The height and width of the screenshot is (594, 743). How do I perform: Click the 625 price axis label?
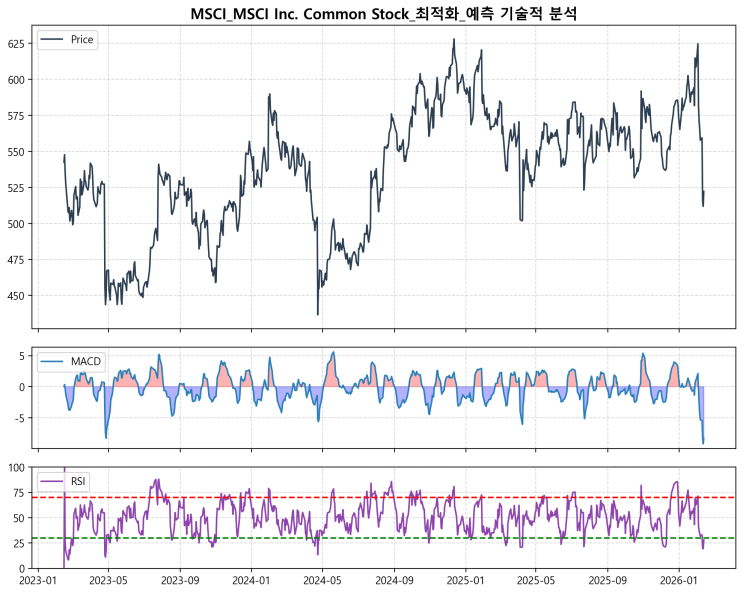[16, 44]
